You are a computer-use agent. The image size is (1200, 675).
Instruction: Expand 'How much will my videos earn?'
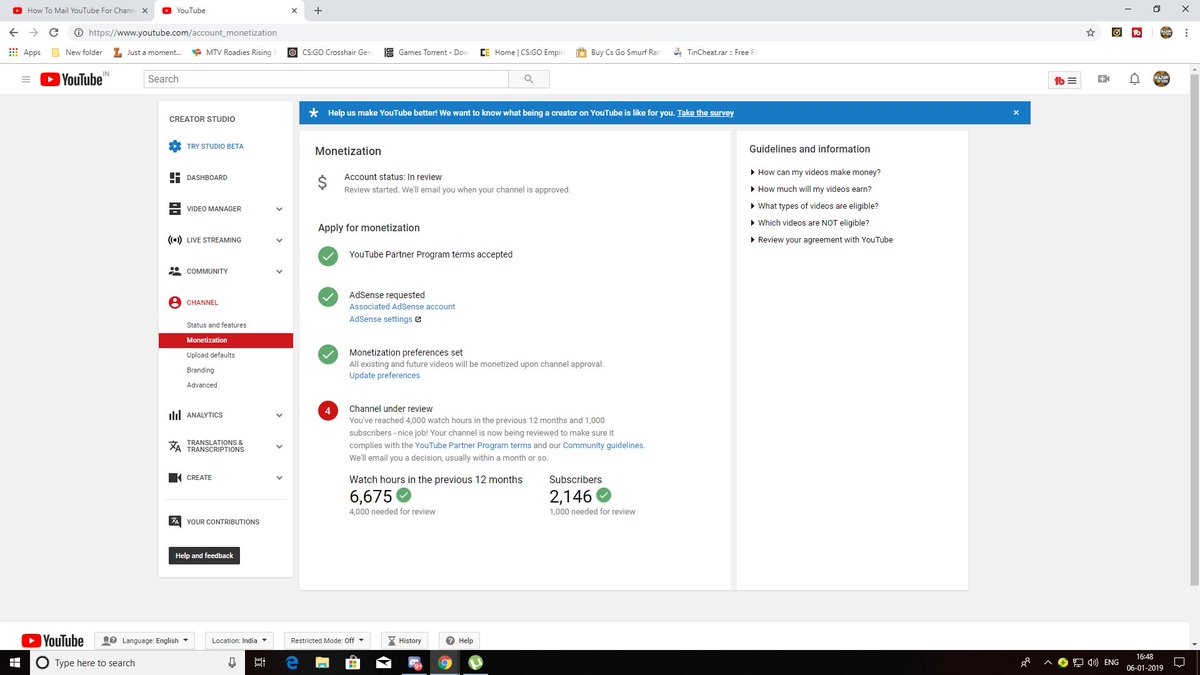coord(812,189)
